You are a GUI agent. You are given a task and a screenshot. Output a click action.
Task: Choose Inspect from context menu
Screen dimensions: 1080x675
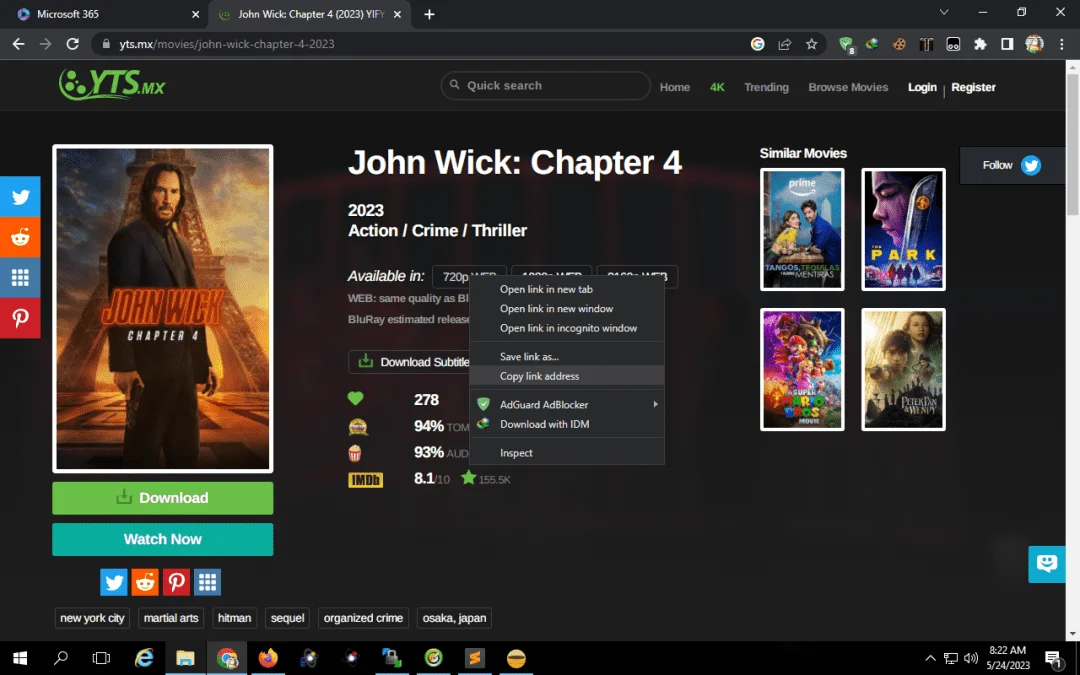click(x=567, y=453)
